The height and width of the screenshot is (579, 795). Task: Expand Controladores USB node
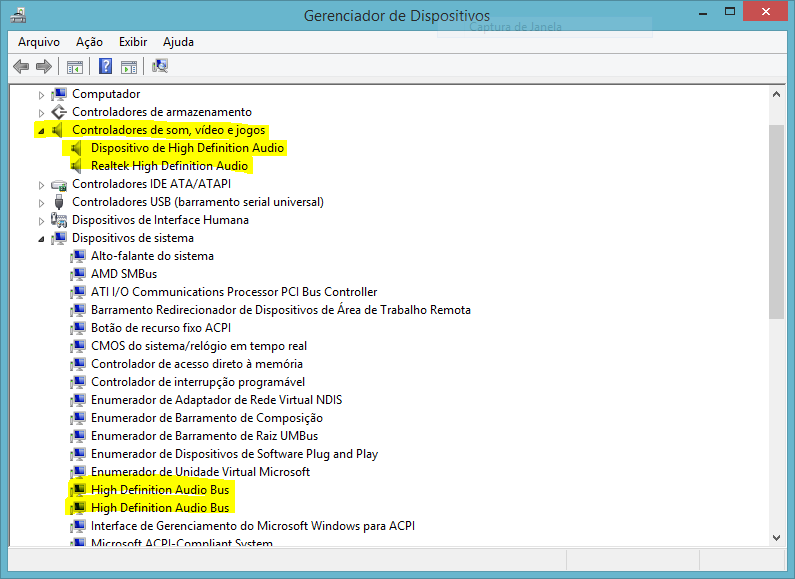42,203
